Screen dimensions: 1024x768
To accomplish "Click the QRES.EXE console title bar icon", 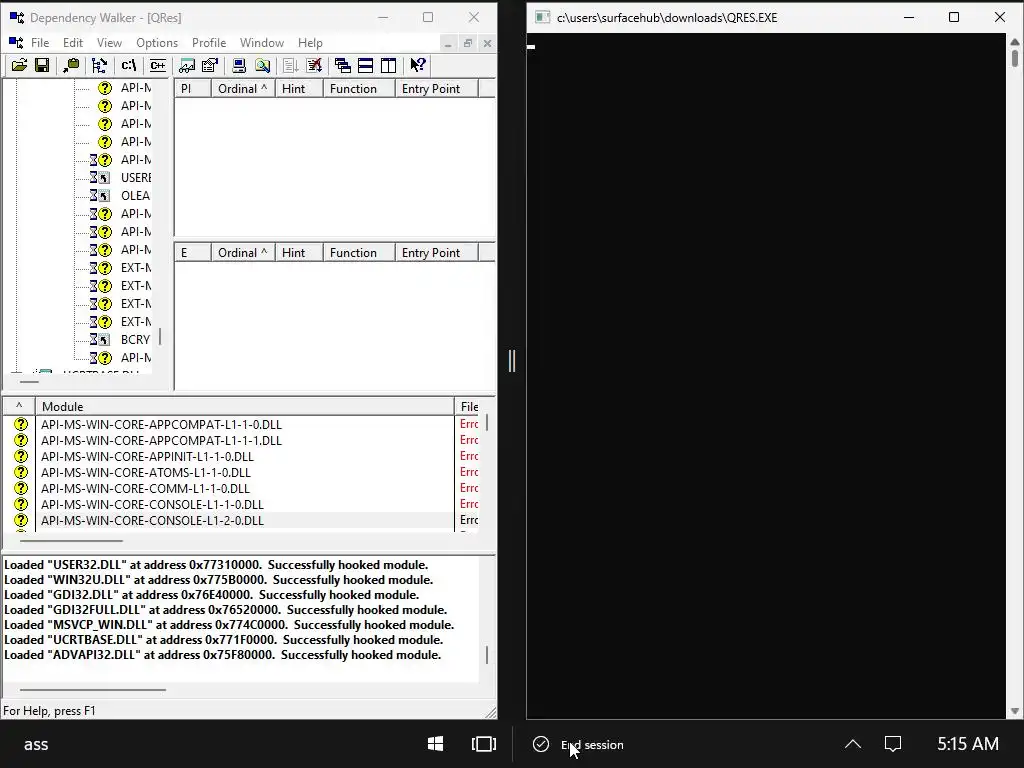I will tap(543, 18).
